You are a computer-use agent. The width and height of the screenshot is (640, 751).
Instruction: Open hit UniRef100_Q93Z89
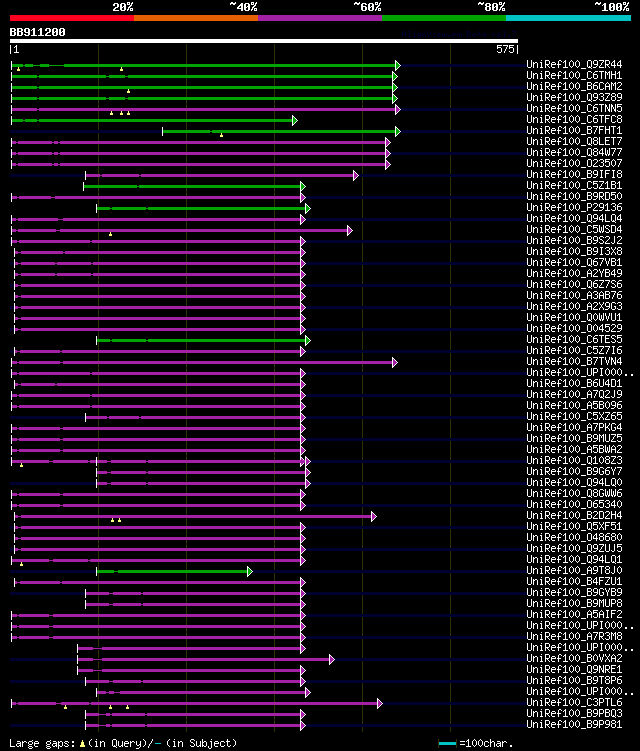tap(574, 97)
